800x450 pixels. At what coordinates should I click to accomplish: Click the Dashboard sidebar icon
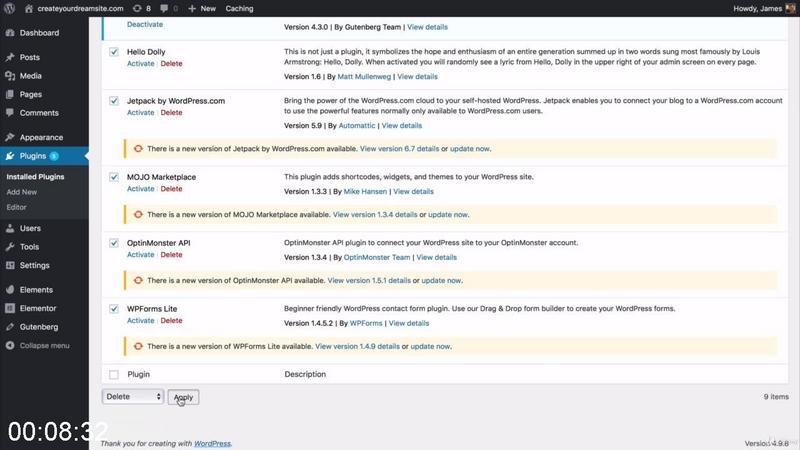click(10, 33)
